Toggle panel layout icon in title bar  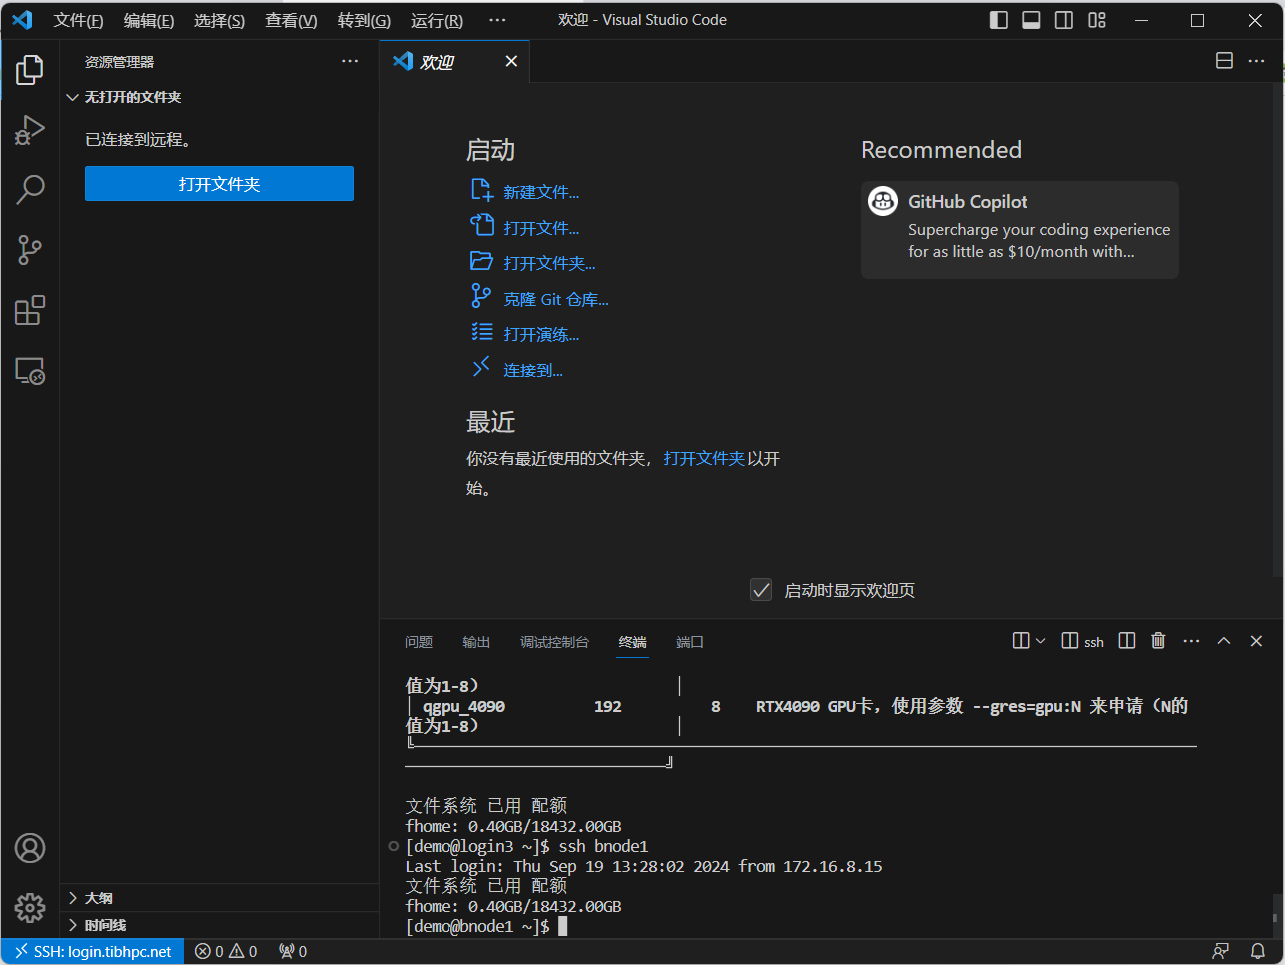[1031, 20]
